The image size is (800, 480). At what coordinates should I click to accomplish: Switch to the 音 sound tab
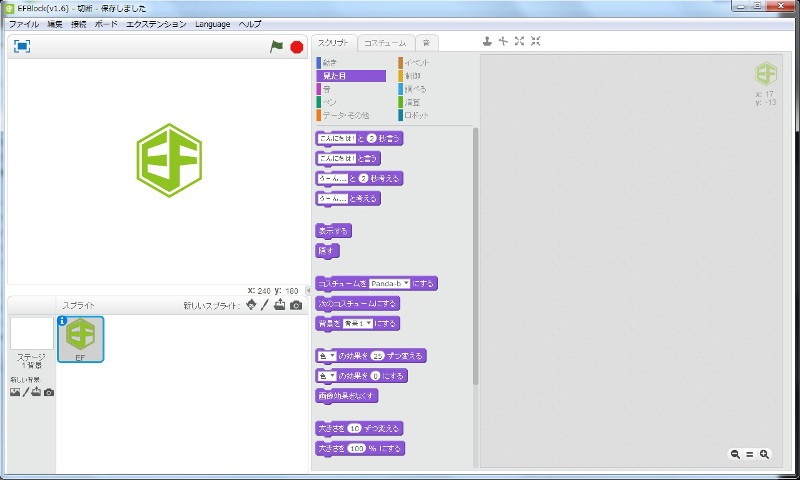pyautogui.click(x=427, y=43)
